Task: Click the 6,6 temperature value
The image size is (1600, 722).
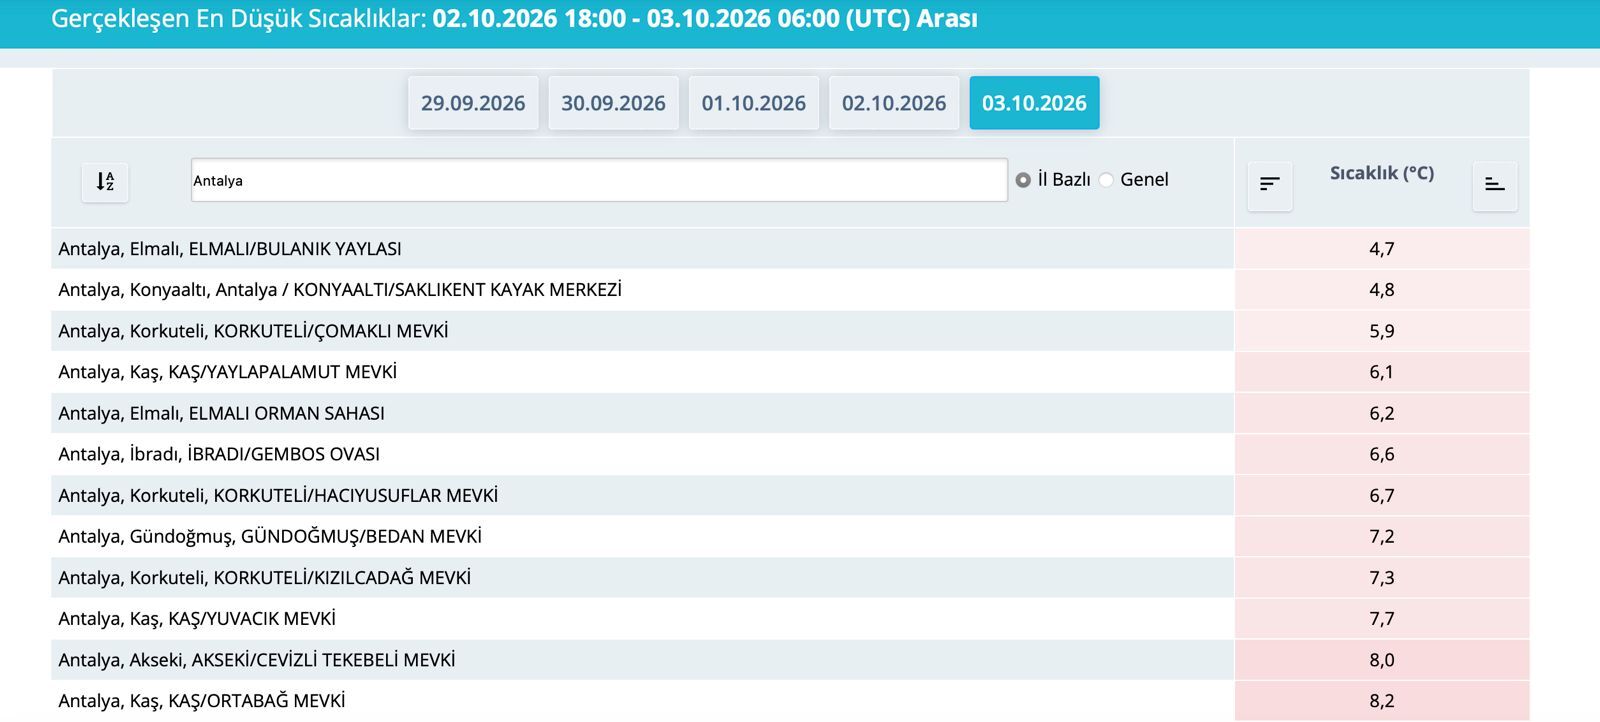Action: point(1382,454)
